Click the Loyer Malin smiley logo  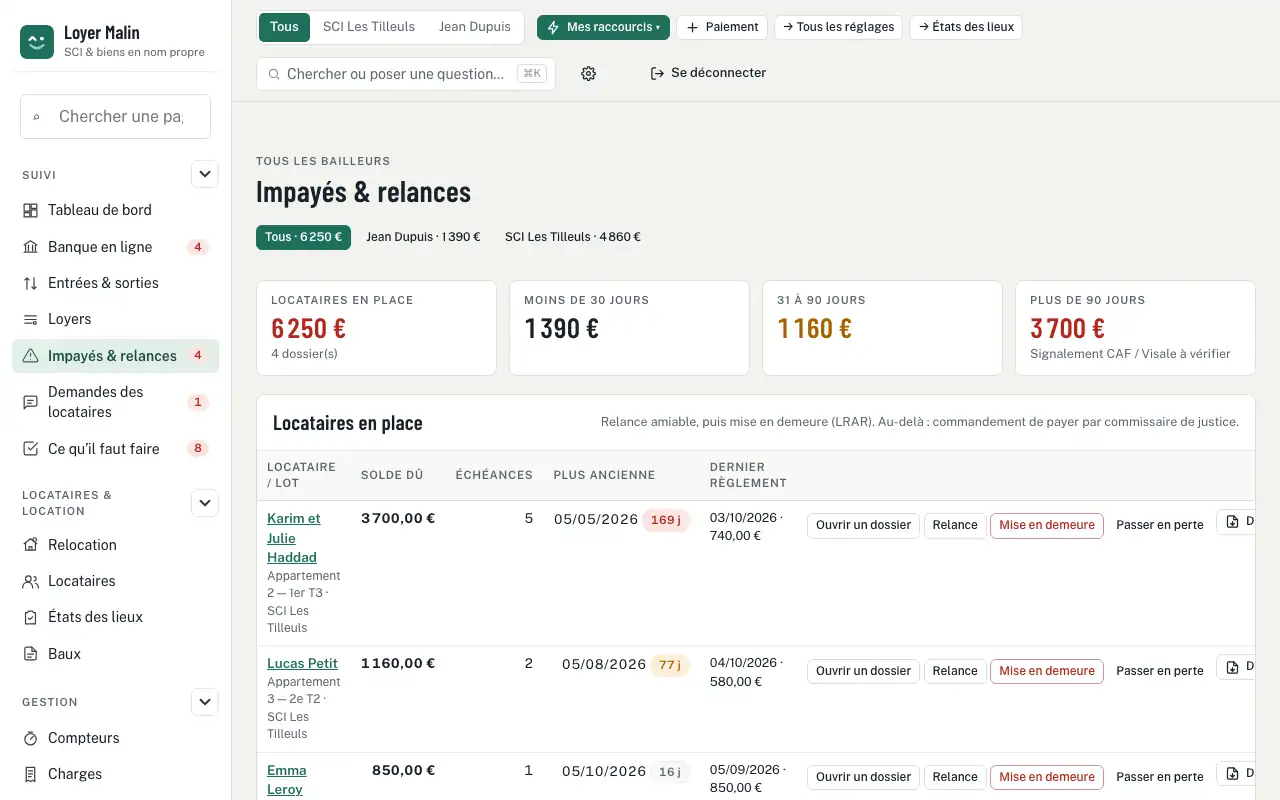37,42
